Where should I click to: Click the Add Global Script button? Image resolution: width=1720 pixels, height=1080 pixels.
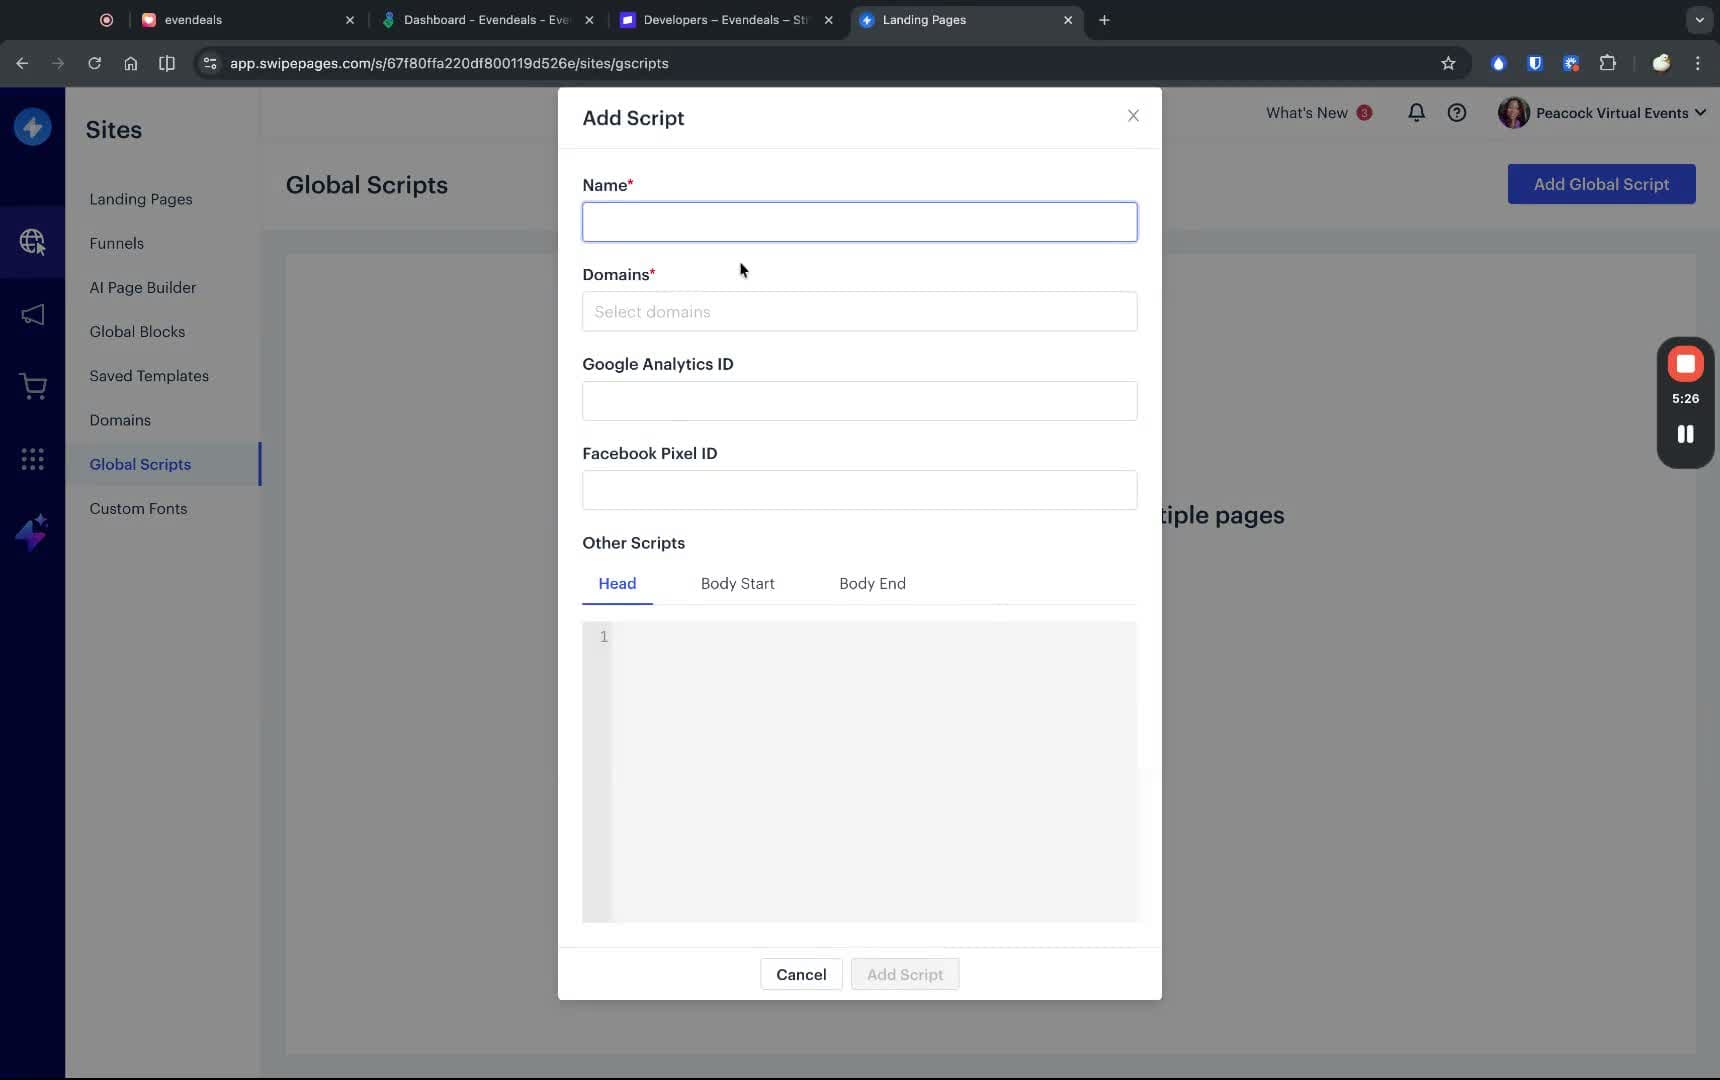click(x=1601, y=184)
